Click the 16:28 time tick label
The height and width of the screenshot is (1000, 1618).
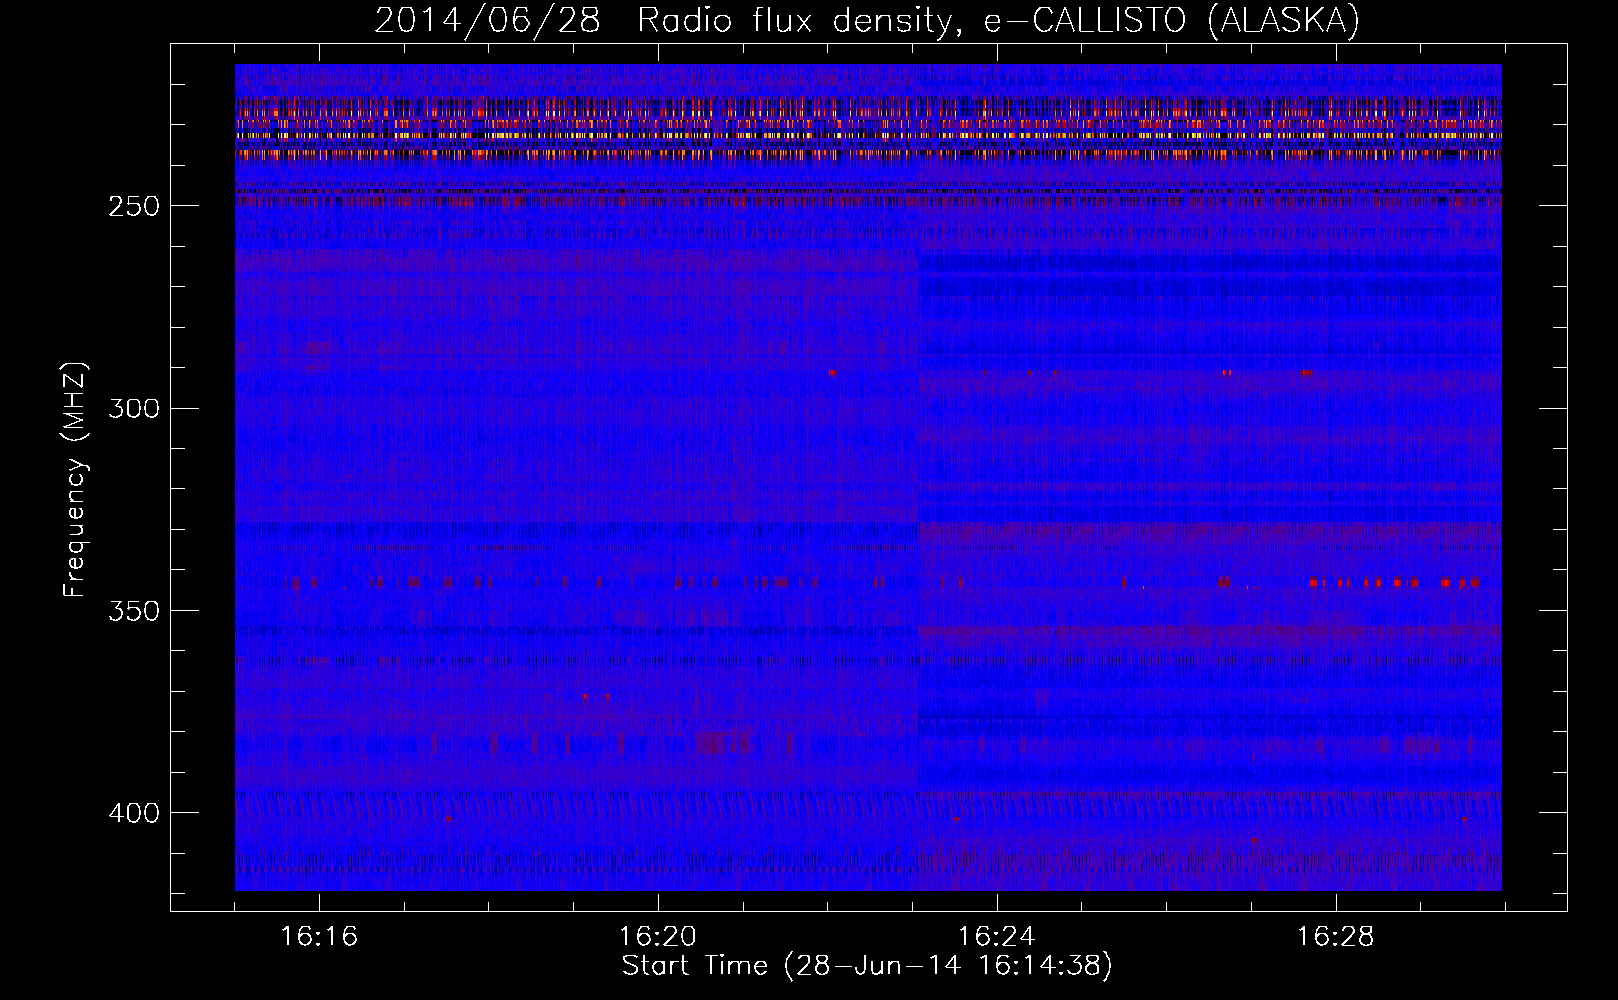tap(1336, 937)
